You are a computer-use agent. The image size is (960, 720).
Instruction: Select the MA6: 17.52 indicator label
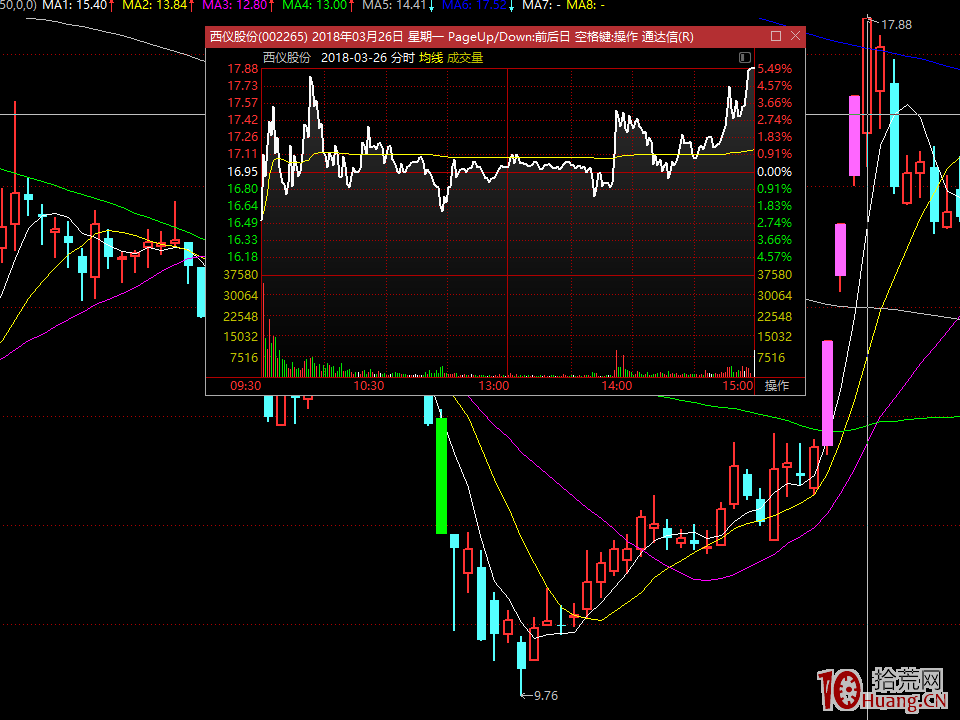(474, 6)
